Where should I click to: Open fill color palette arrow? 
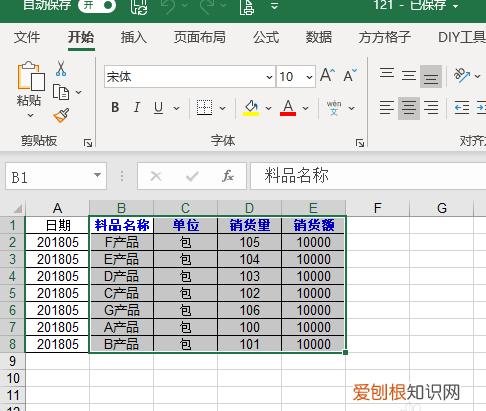pyautogui.click(x=268, y=108)
